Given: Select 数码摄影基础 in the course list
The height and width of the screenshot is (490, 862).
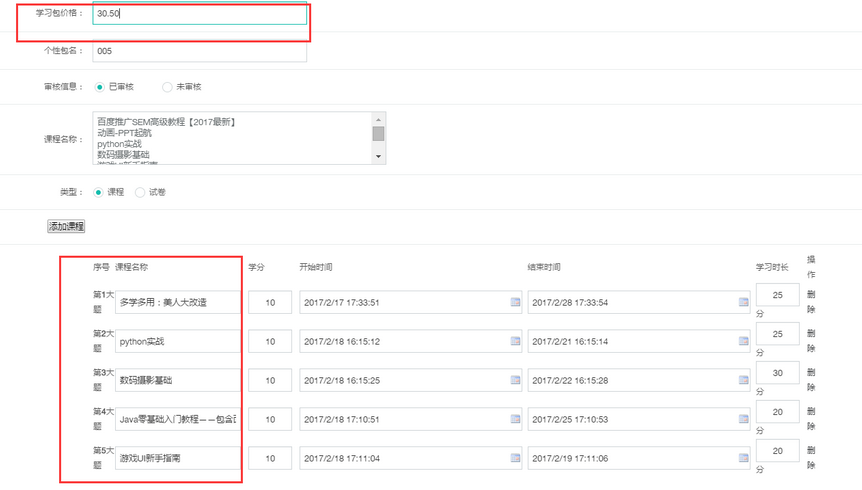Looking at the screenshot, I should 123,154.
